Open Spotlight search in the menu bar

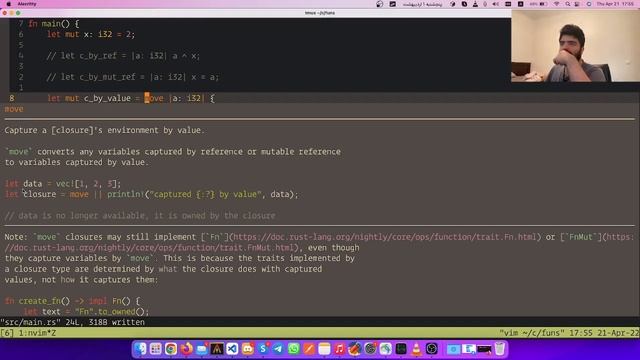(x=567, y=4)
